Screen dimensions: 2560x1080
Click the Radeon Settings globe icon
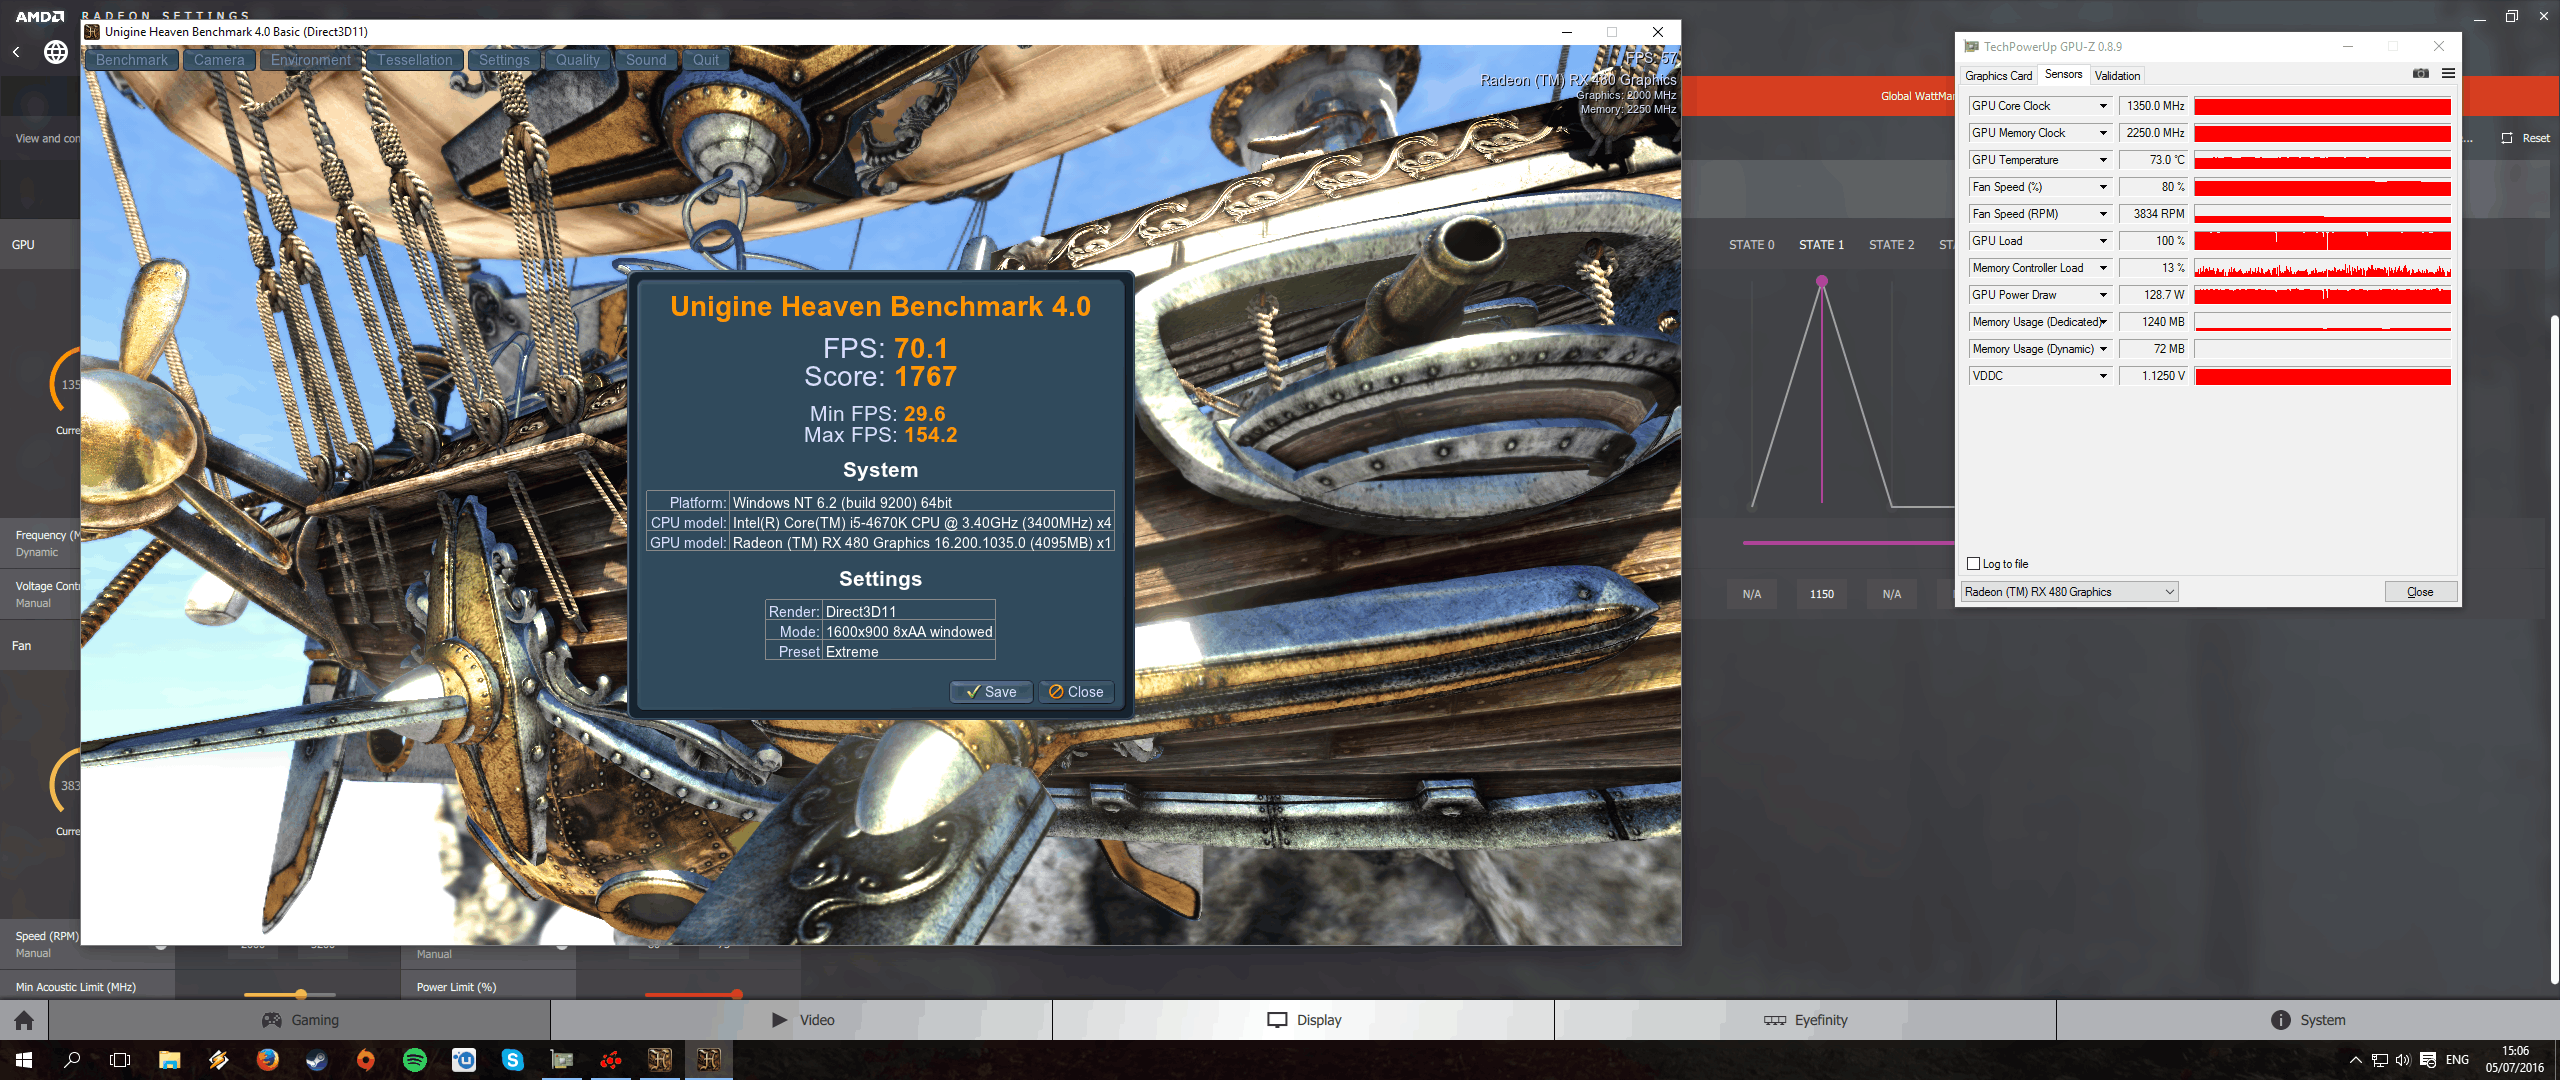56,52
